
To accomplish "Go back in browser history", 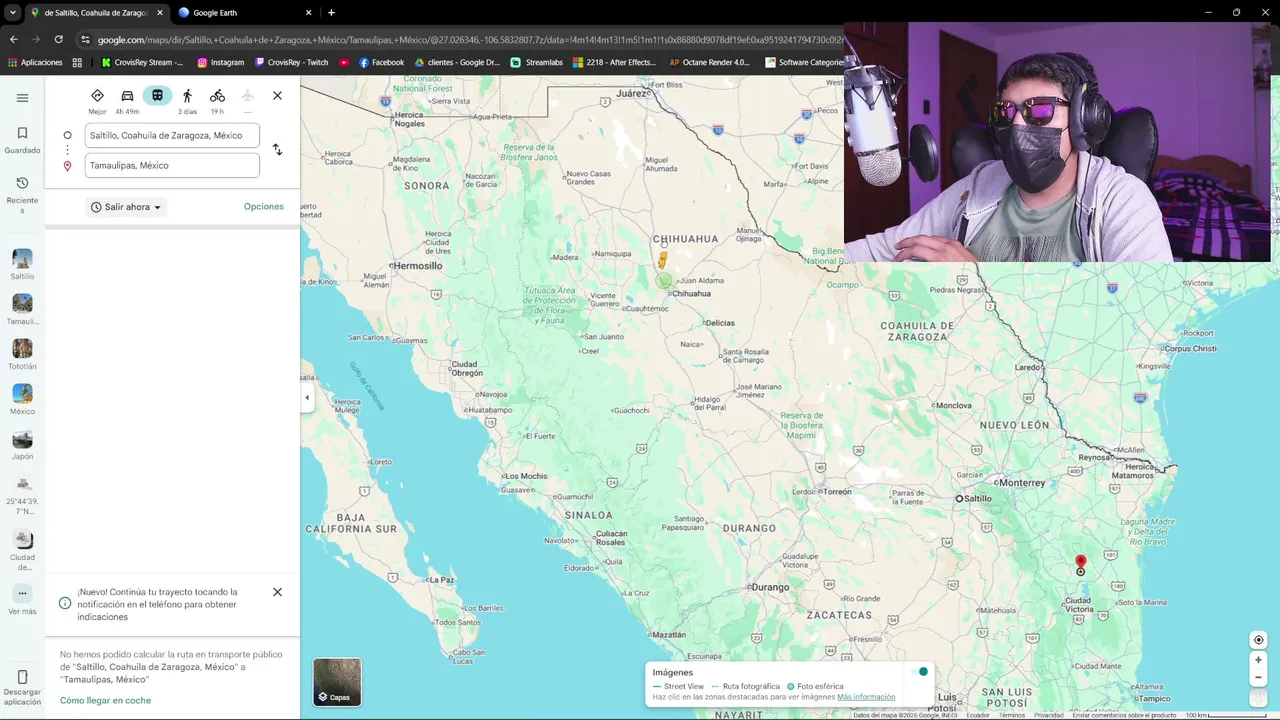I will tap(13, 39).
